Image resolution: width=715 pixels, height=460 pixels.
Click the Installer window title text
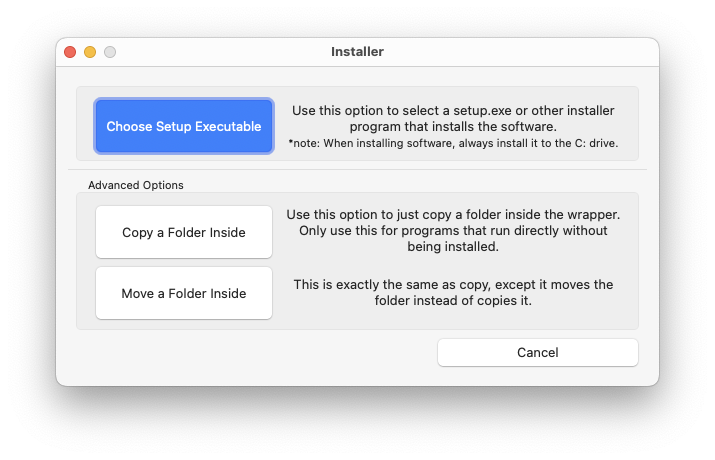[x=357, y=51]
